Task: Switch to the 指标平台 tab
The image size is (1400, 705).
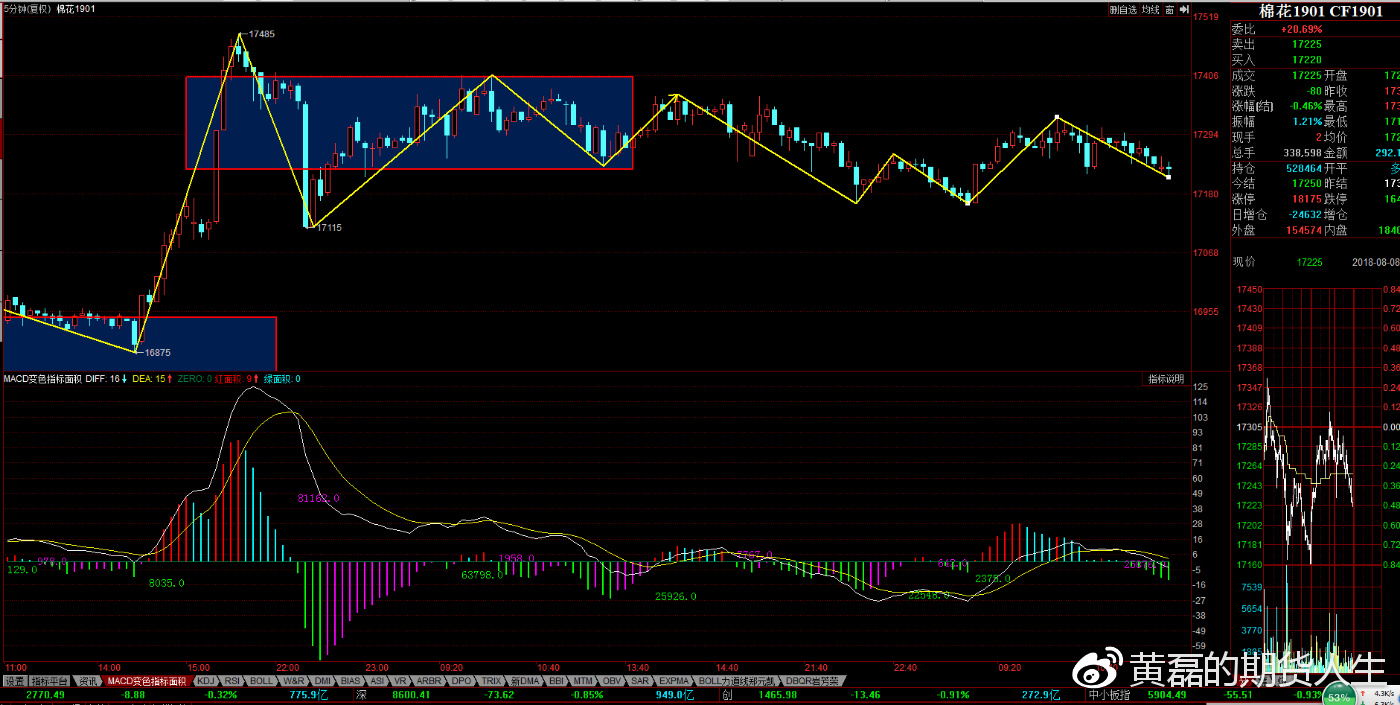Action: click(x=50, y=681)
